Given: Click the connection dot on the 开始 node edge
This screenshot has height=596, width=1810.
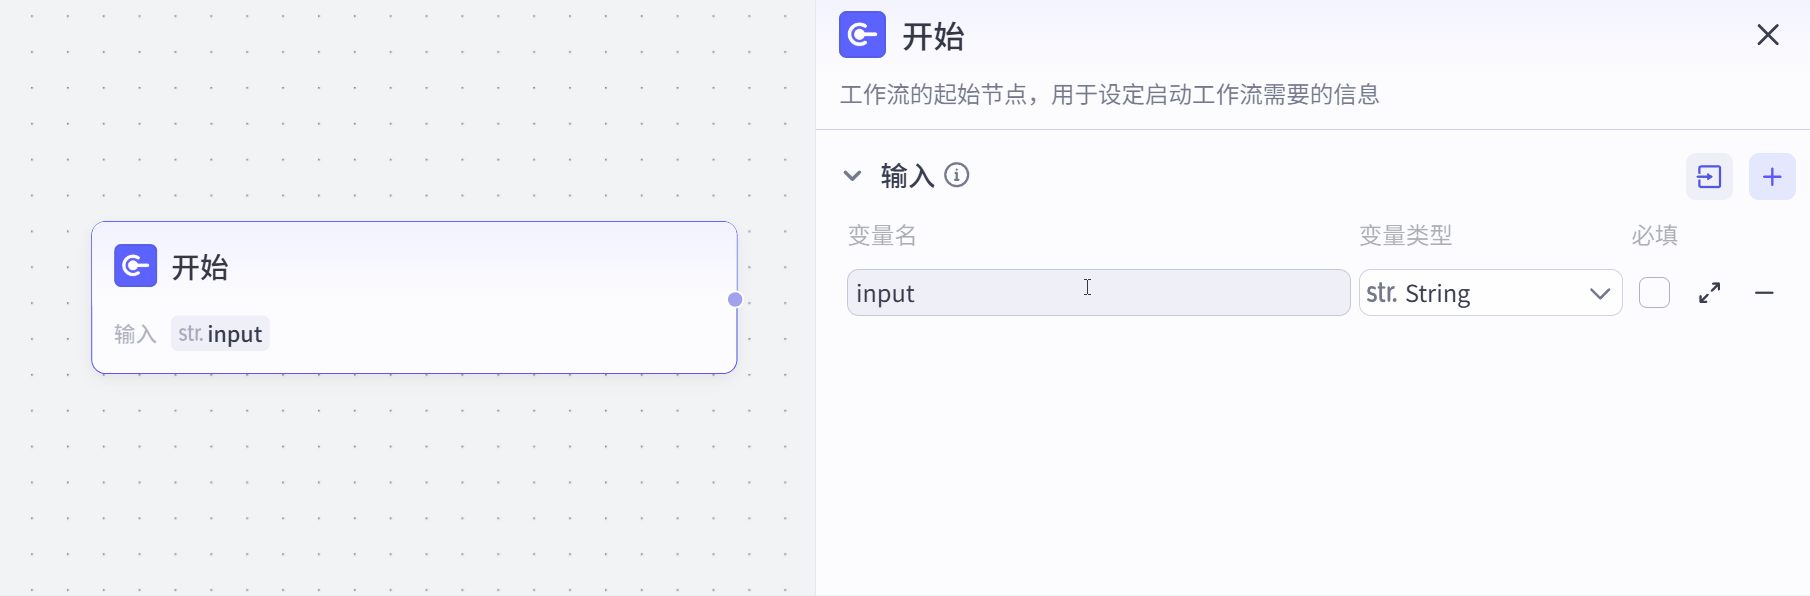Looking at the screenshot, I should 735,299.
